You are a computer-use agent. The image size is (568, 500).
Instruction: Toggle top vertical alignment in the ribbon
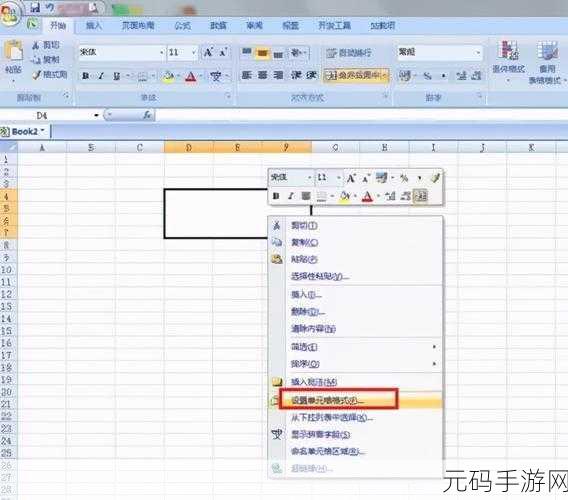pos(247,53)
